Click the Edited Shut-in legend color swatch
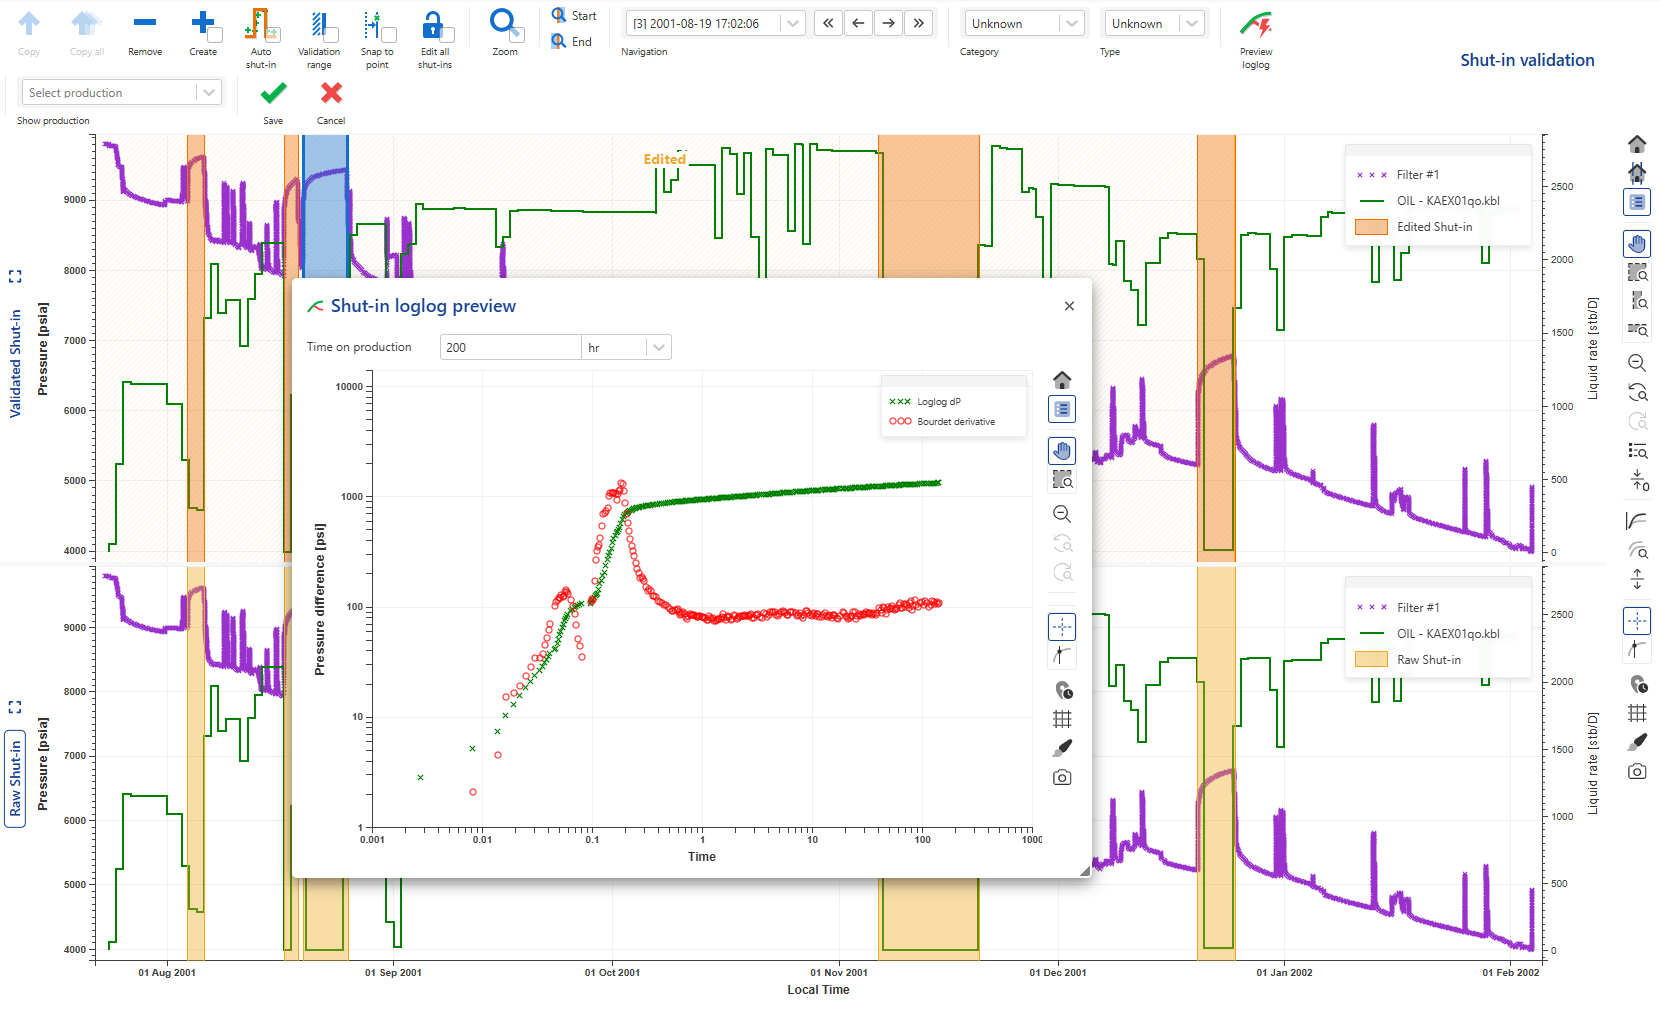The image size is (1660, 1009). pyautogui.click(x=1370, y=227)
